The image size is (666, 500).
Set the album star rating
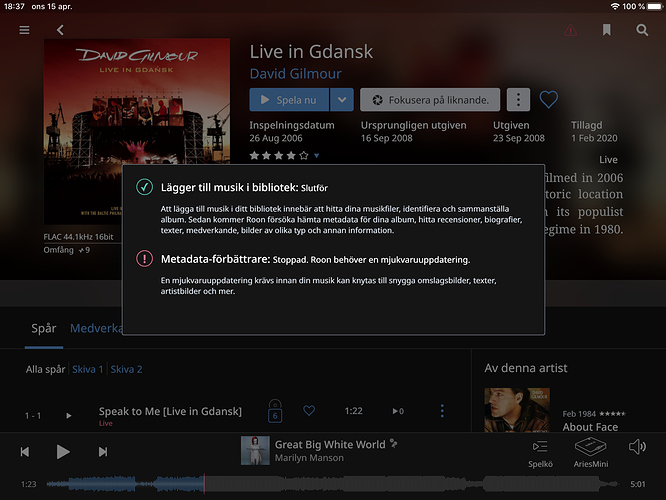tap(279, 155)
